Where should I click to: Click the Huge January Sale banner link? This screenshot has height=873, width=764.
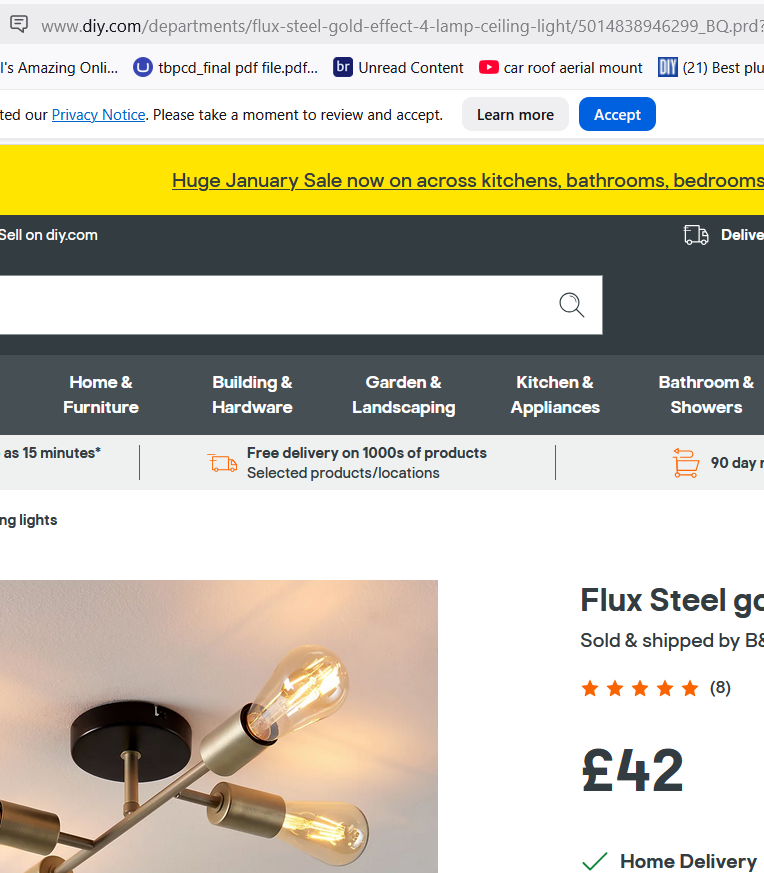[467, 181]
